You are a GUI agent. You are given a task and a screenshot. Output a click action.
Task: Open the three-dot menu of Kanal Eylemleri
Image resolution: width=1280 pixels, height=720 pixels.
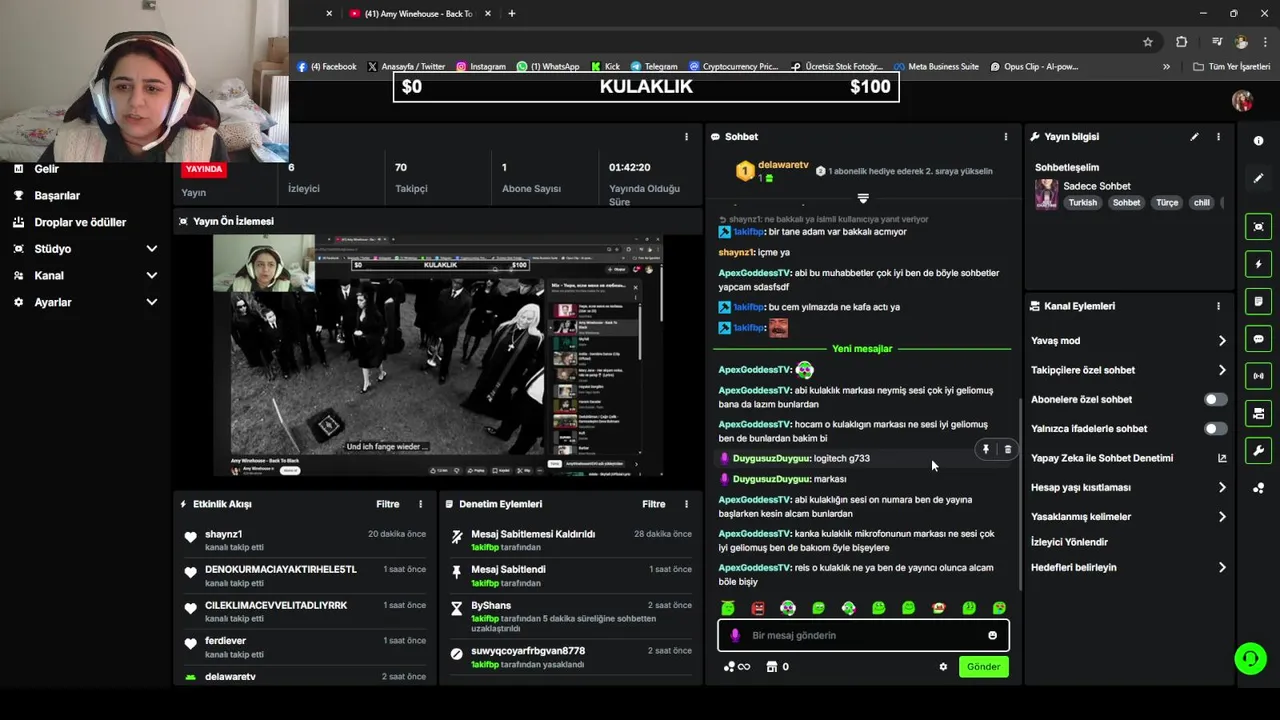[x=1218, y=306]
